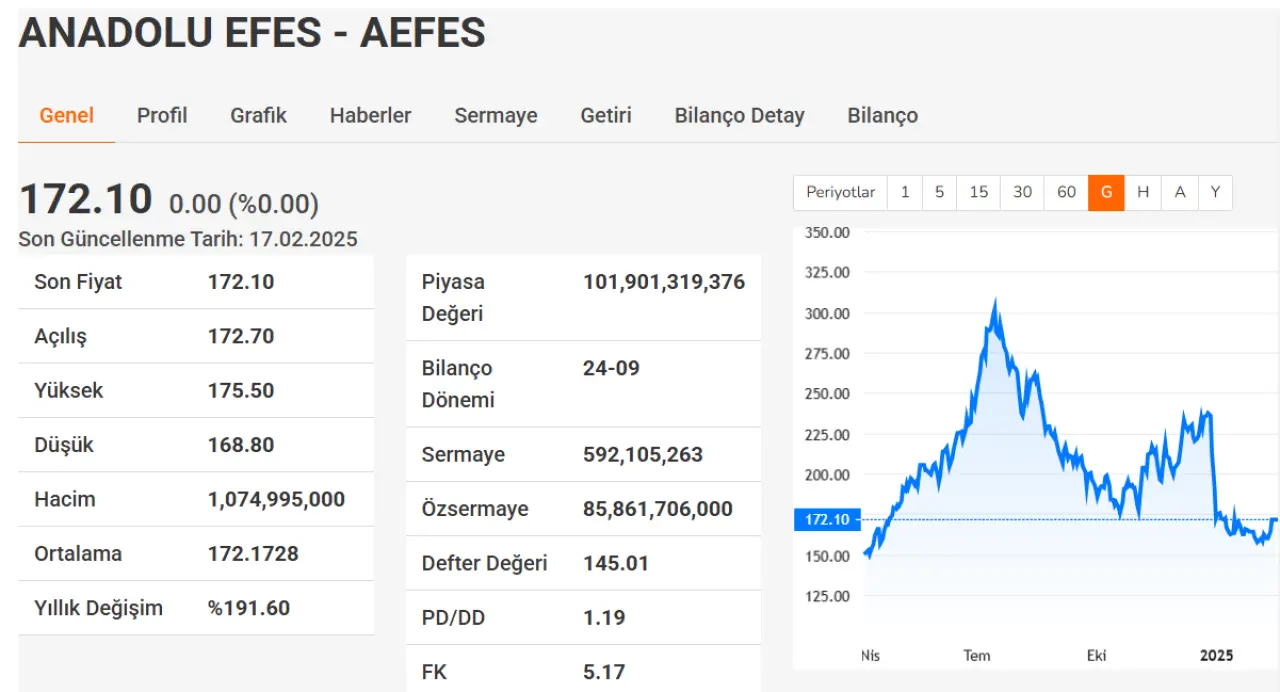This screenshot has width=1280, height=692.
Task: Click the large 172.10 current price
Action: (x=86, y=199)
